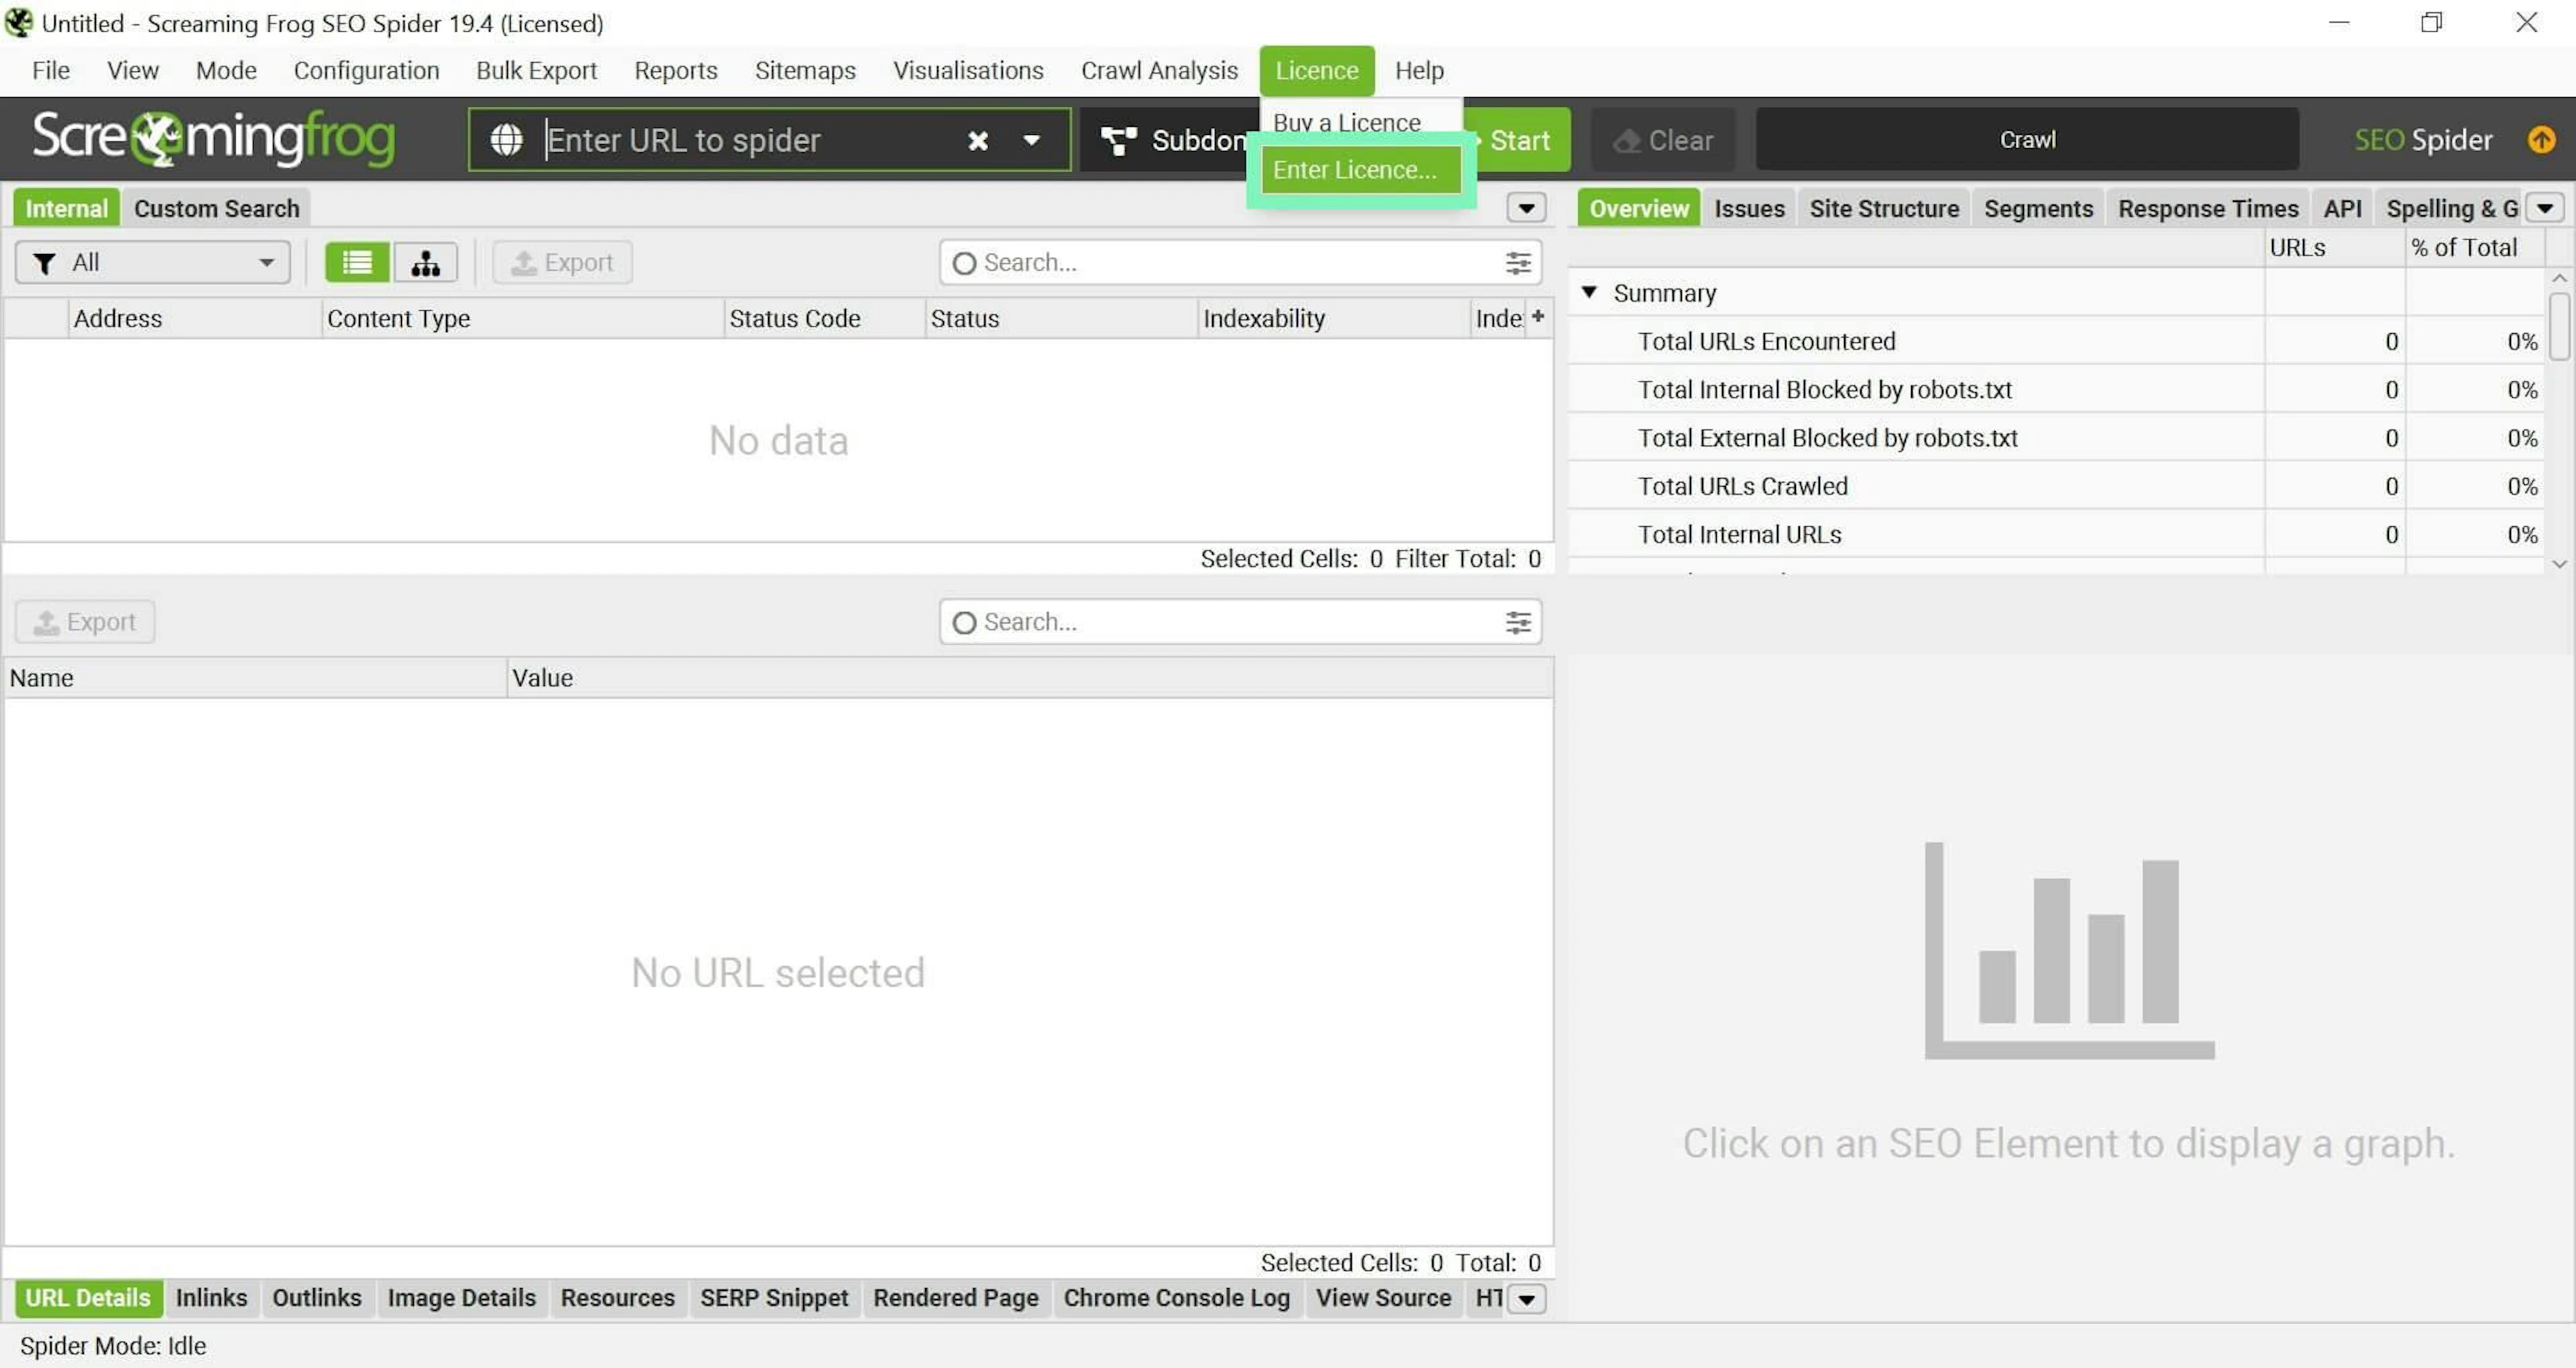
Task: Click the orange upgrade arrow icon
Action: point(2541,140)
